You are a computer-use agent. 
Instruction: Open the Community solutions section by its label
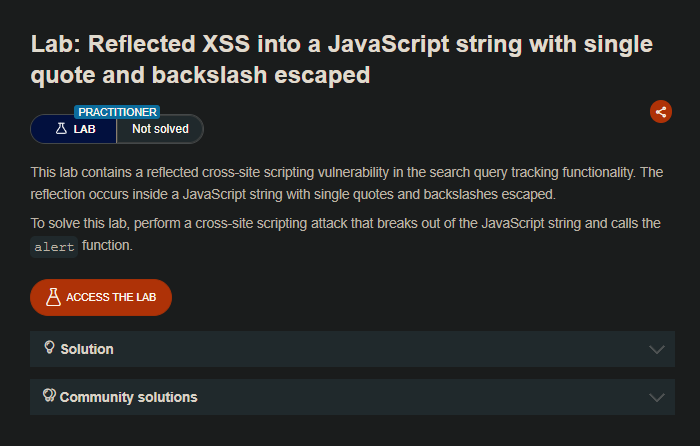tap(128, 397)
